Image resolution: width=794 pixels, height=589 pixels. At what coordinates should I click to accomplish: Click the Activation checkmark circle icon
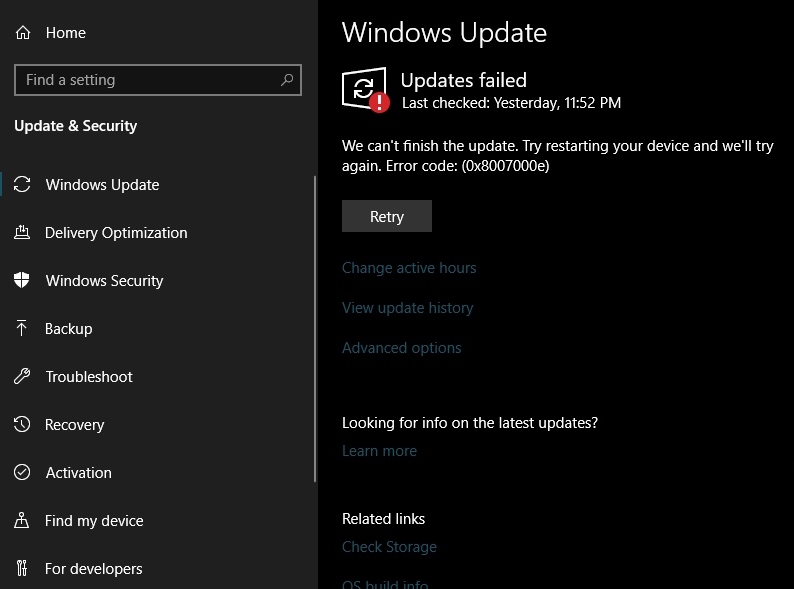(22, 472)
